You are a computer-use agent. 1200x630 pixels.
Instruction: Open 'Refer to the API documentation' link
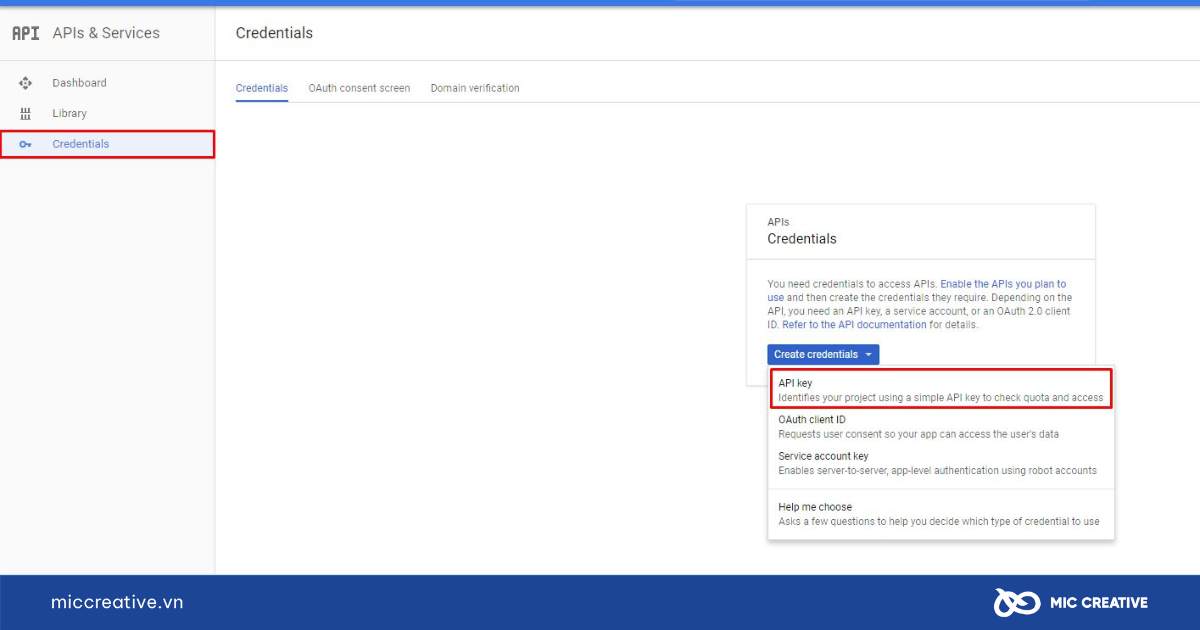pos(854,324)
